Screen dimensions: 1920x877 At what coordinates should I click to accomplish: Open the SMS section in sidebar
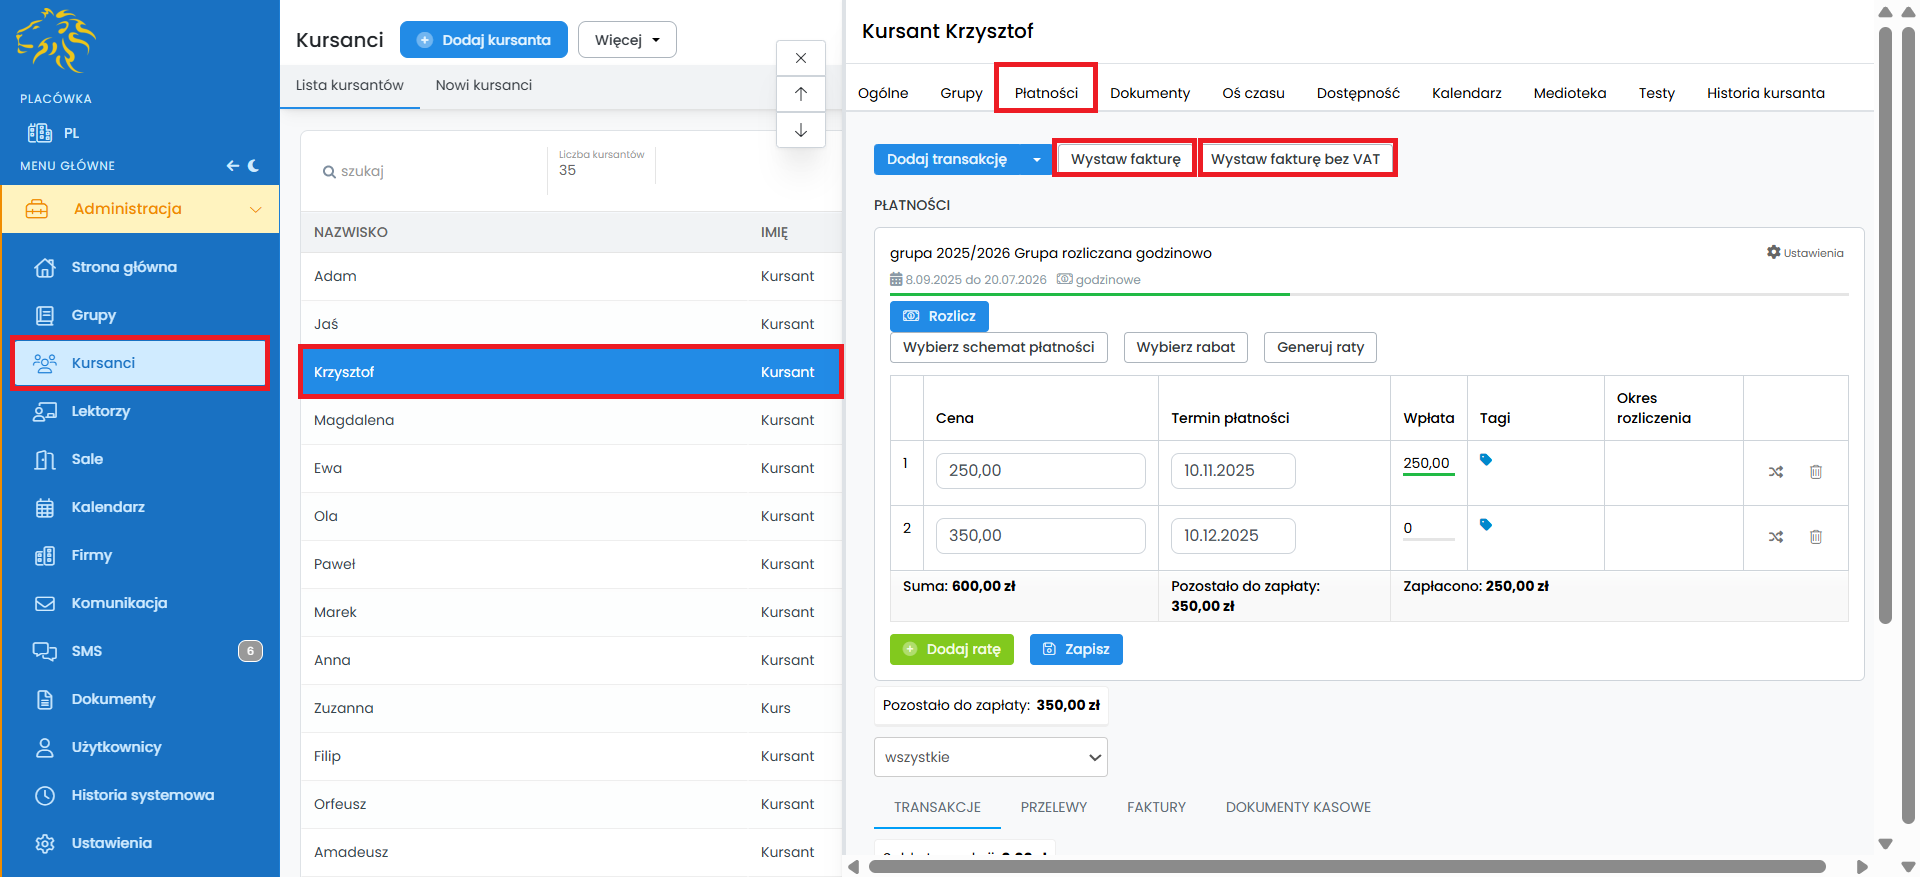click(87, 651)
